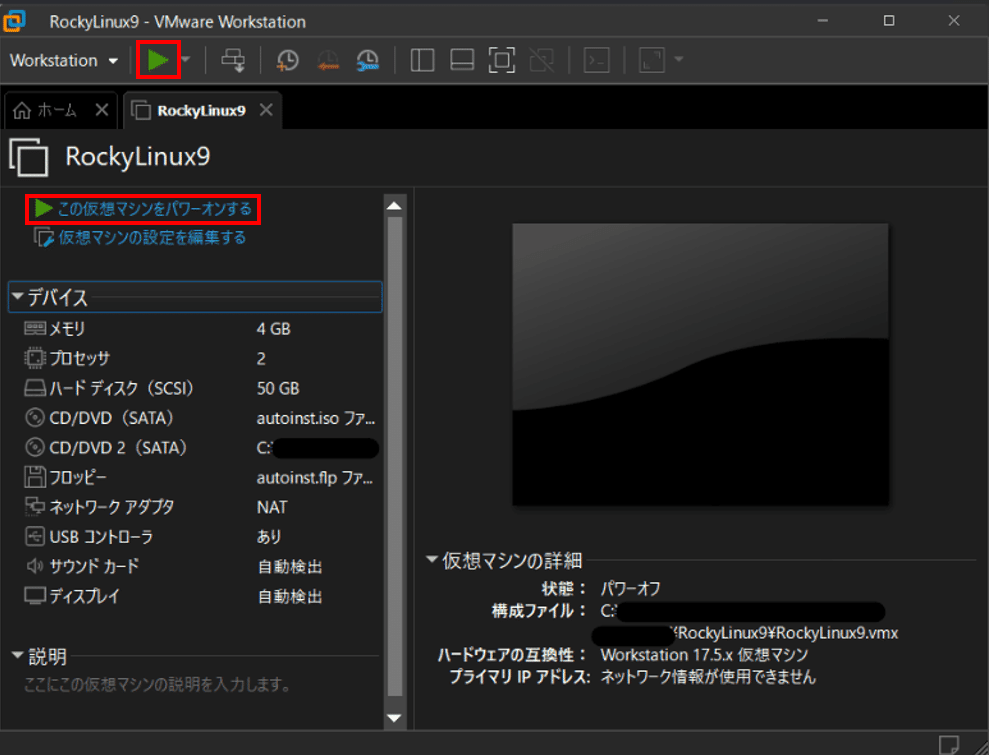The image size is (989, 755).
Task: Collapse the デバイス section
Action: tap(17, 296)
